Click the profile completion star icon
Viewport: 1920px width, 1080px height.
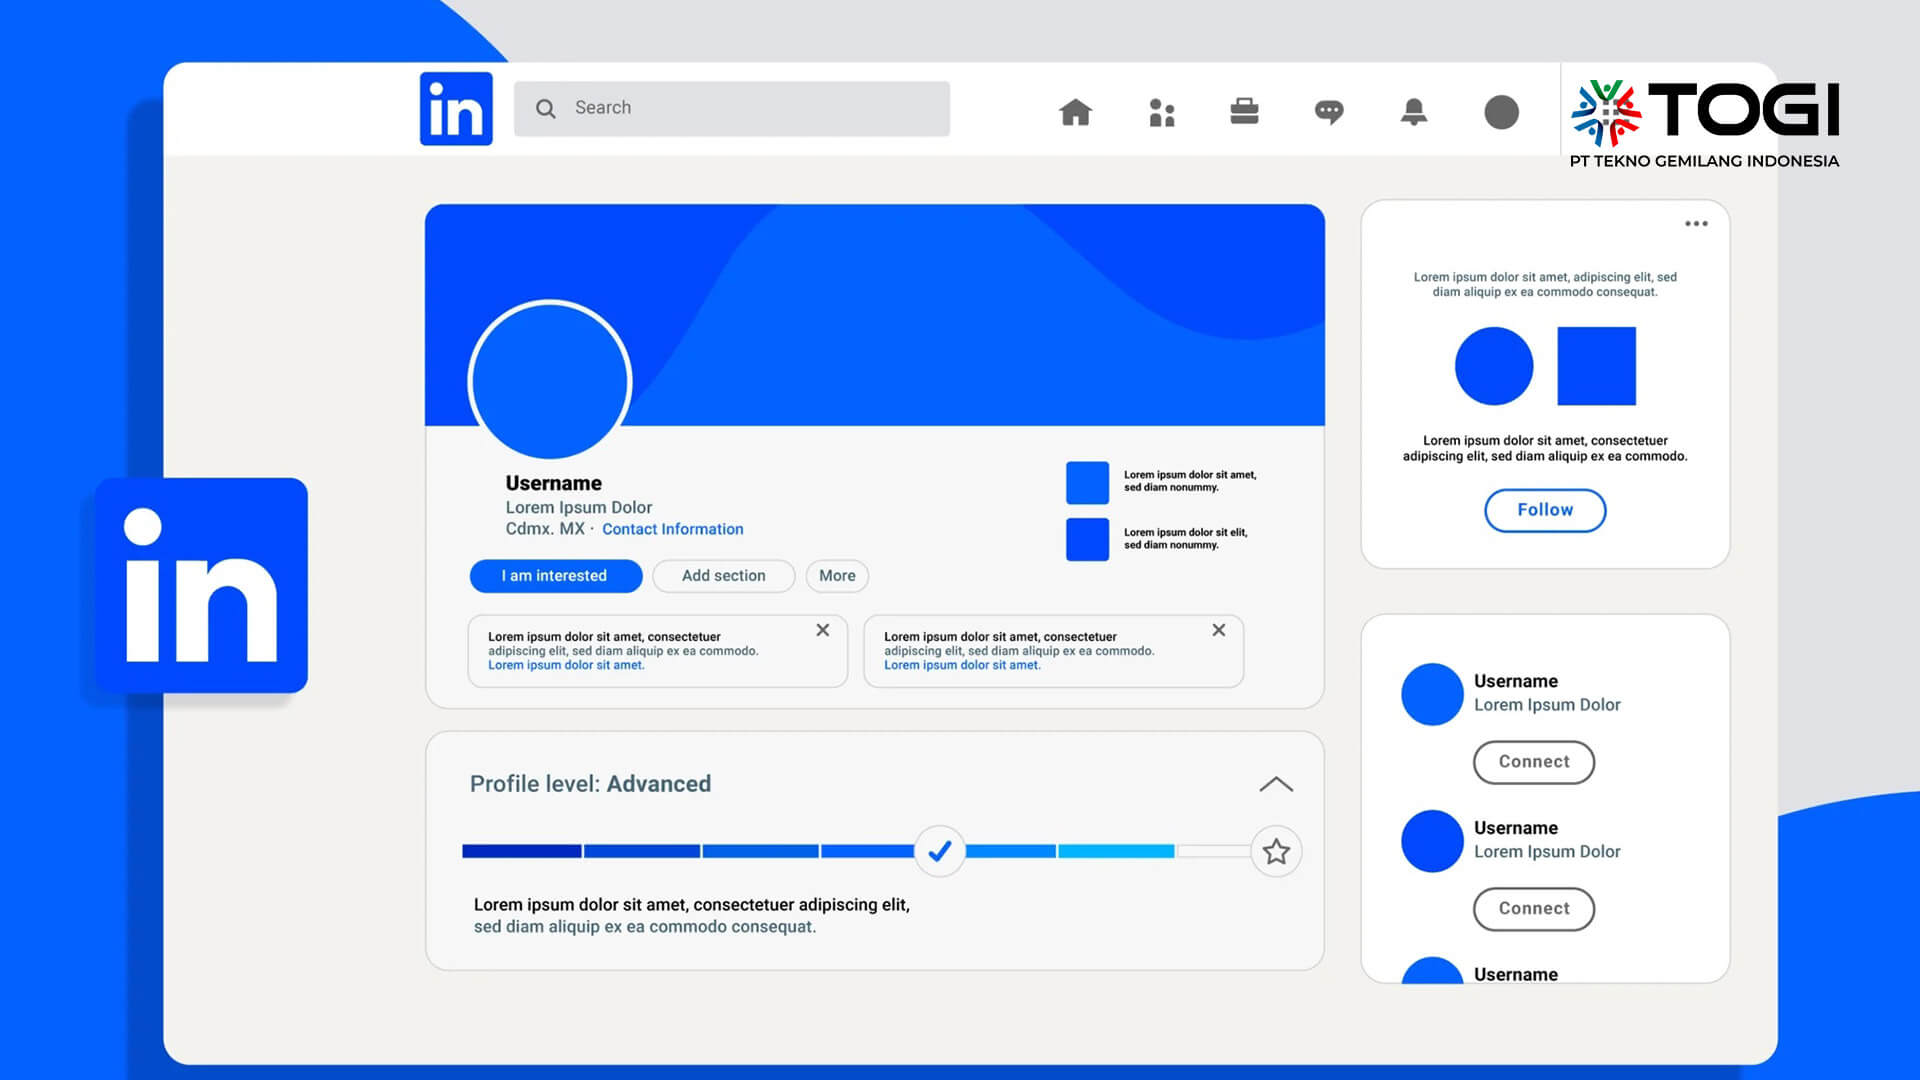[1274, 851]
